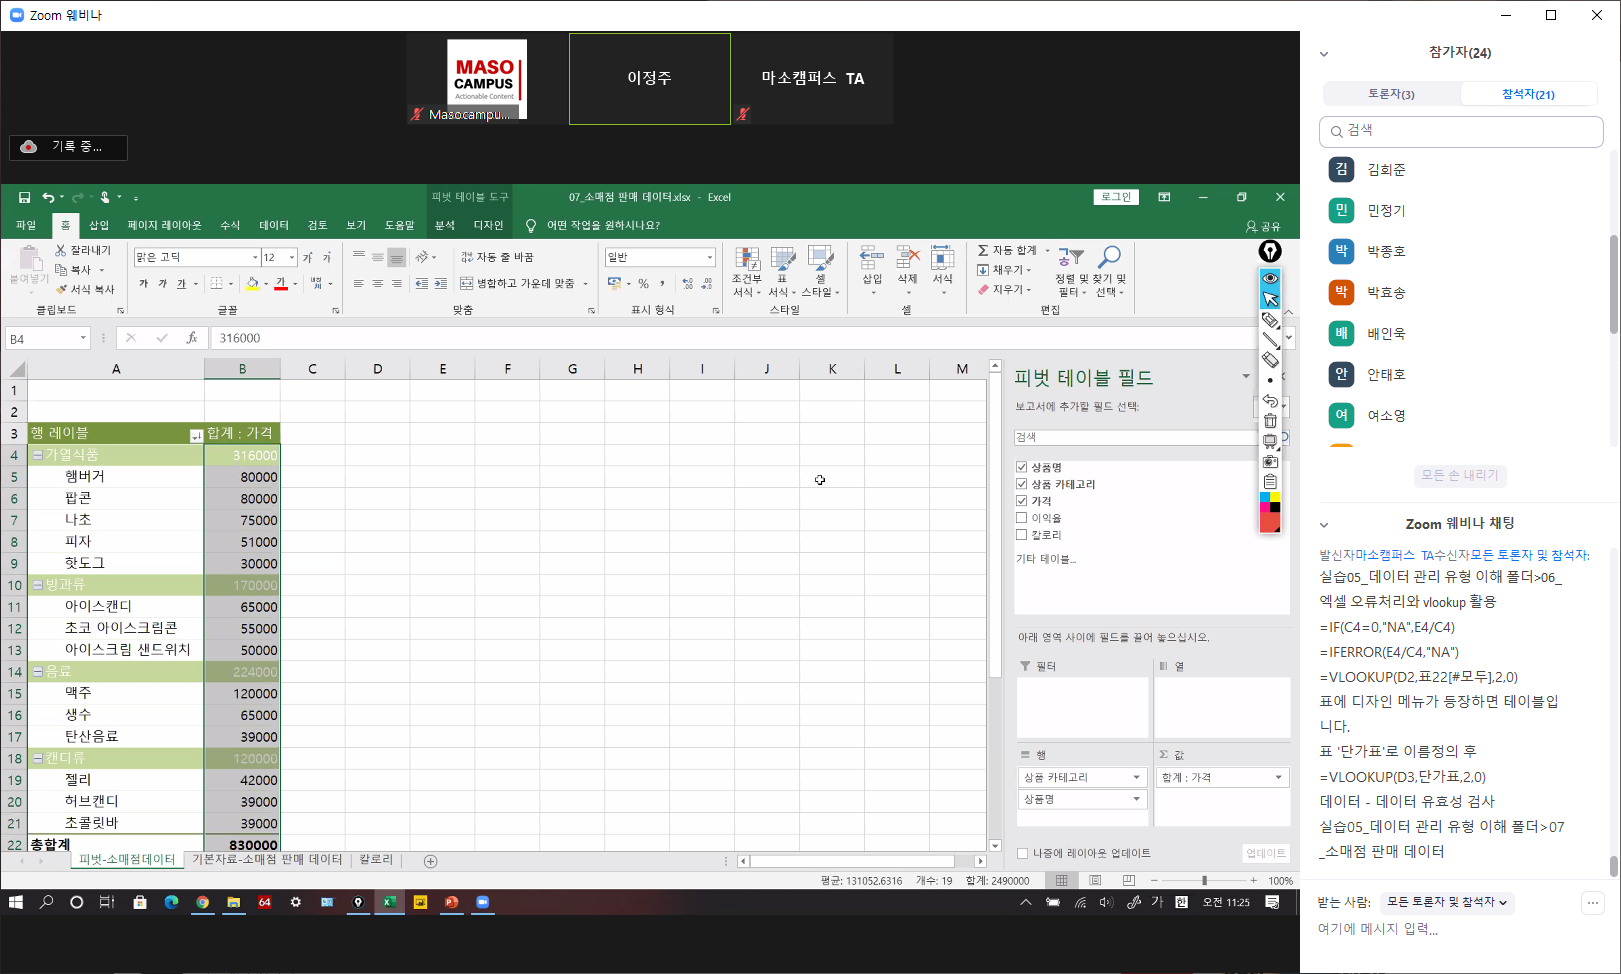Click the camera snapshot icon in annotation toolbar
This screenshot has height=974, width=1621.
[x=1270, y=462]
